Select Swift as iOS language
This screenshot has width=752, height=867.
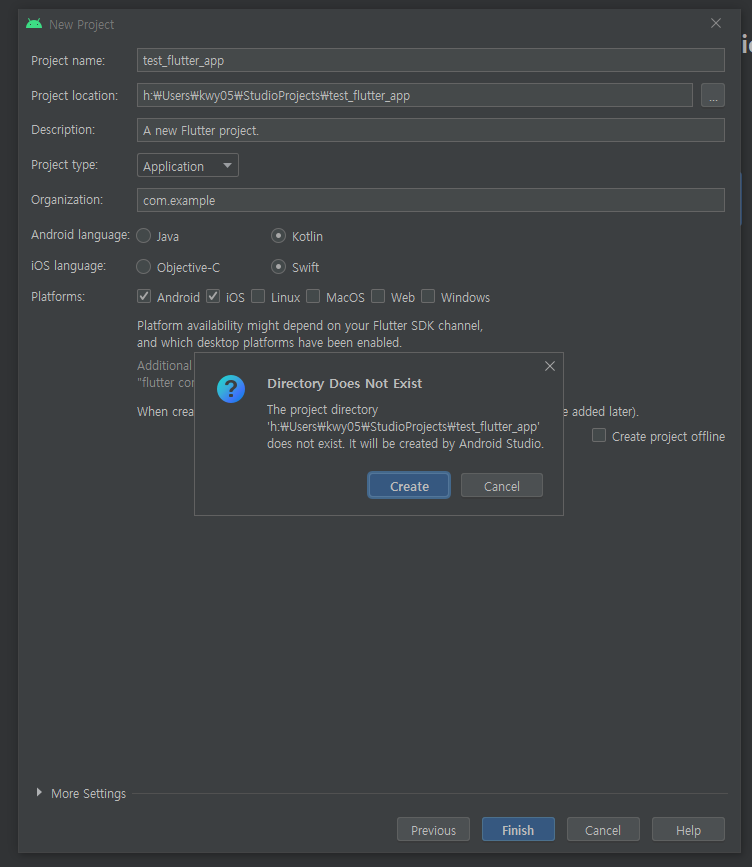coord(278,267)
